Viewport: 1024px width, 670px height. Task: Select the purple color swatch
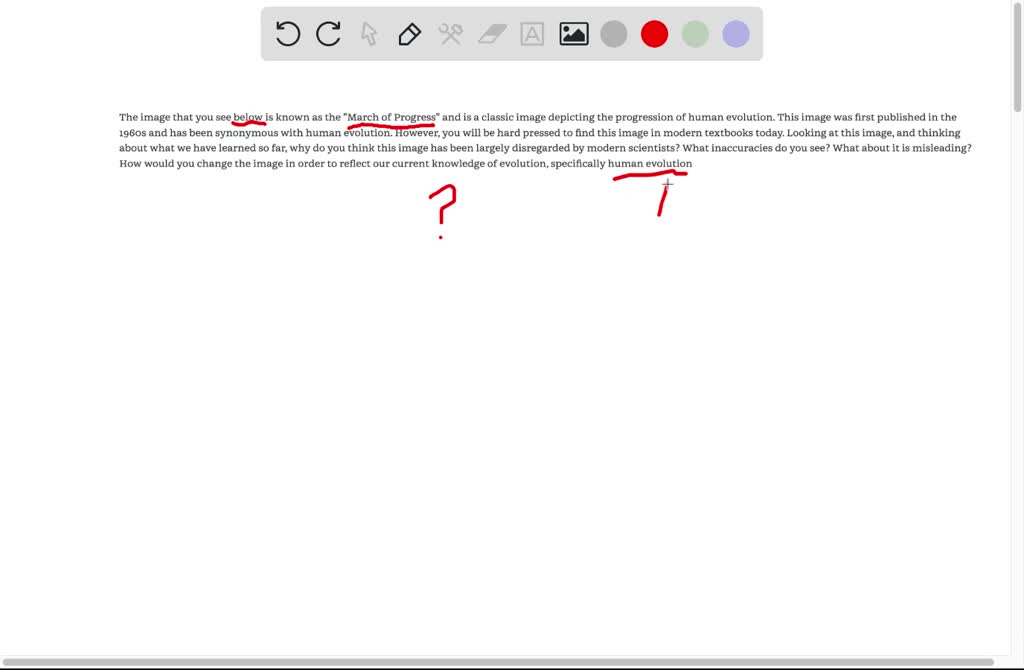coord(735,33)
